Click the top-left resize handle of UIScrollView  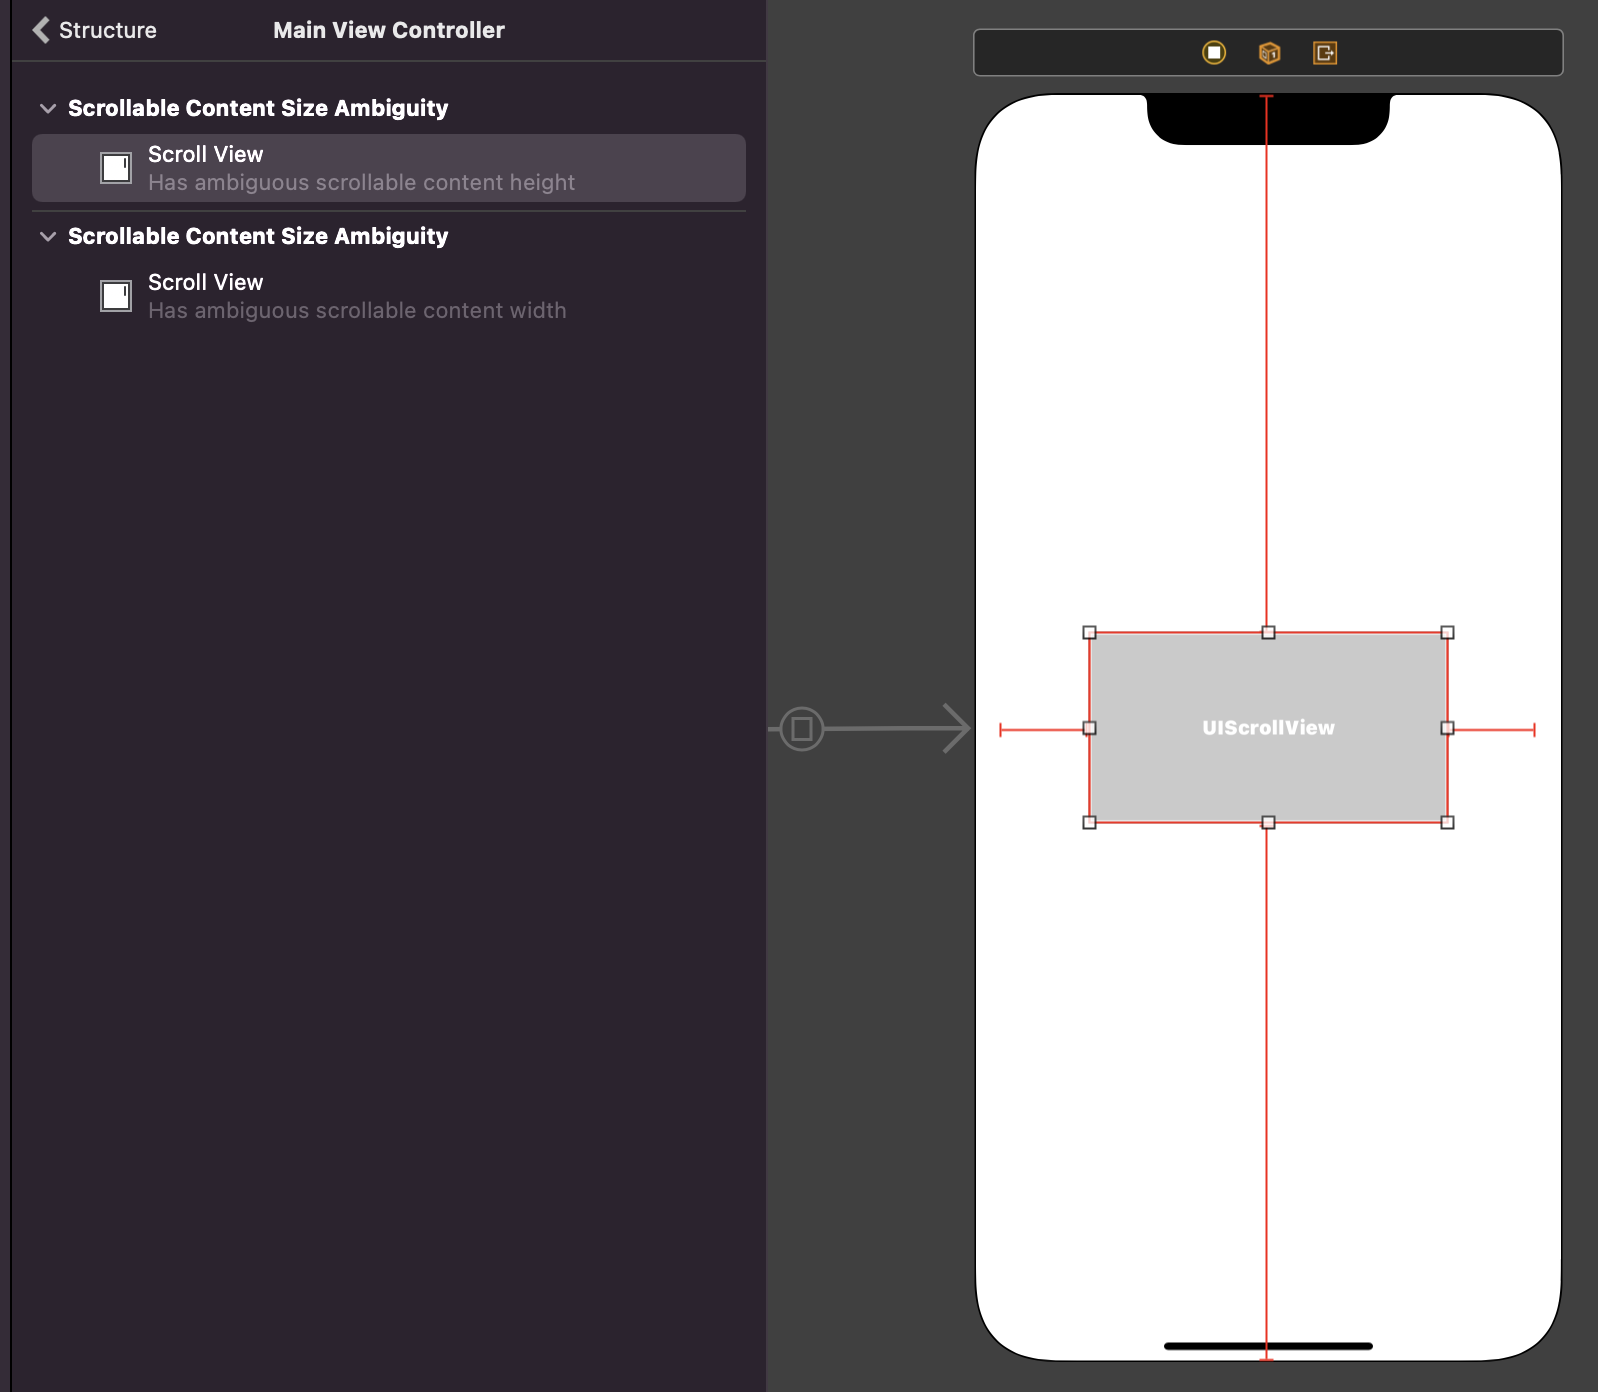1090,633
